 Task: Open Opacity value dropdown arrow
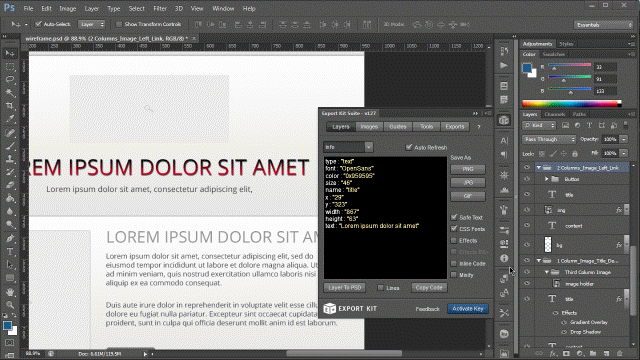tap(624, 140)
